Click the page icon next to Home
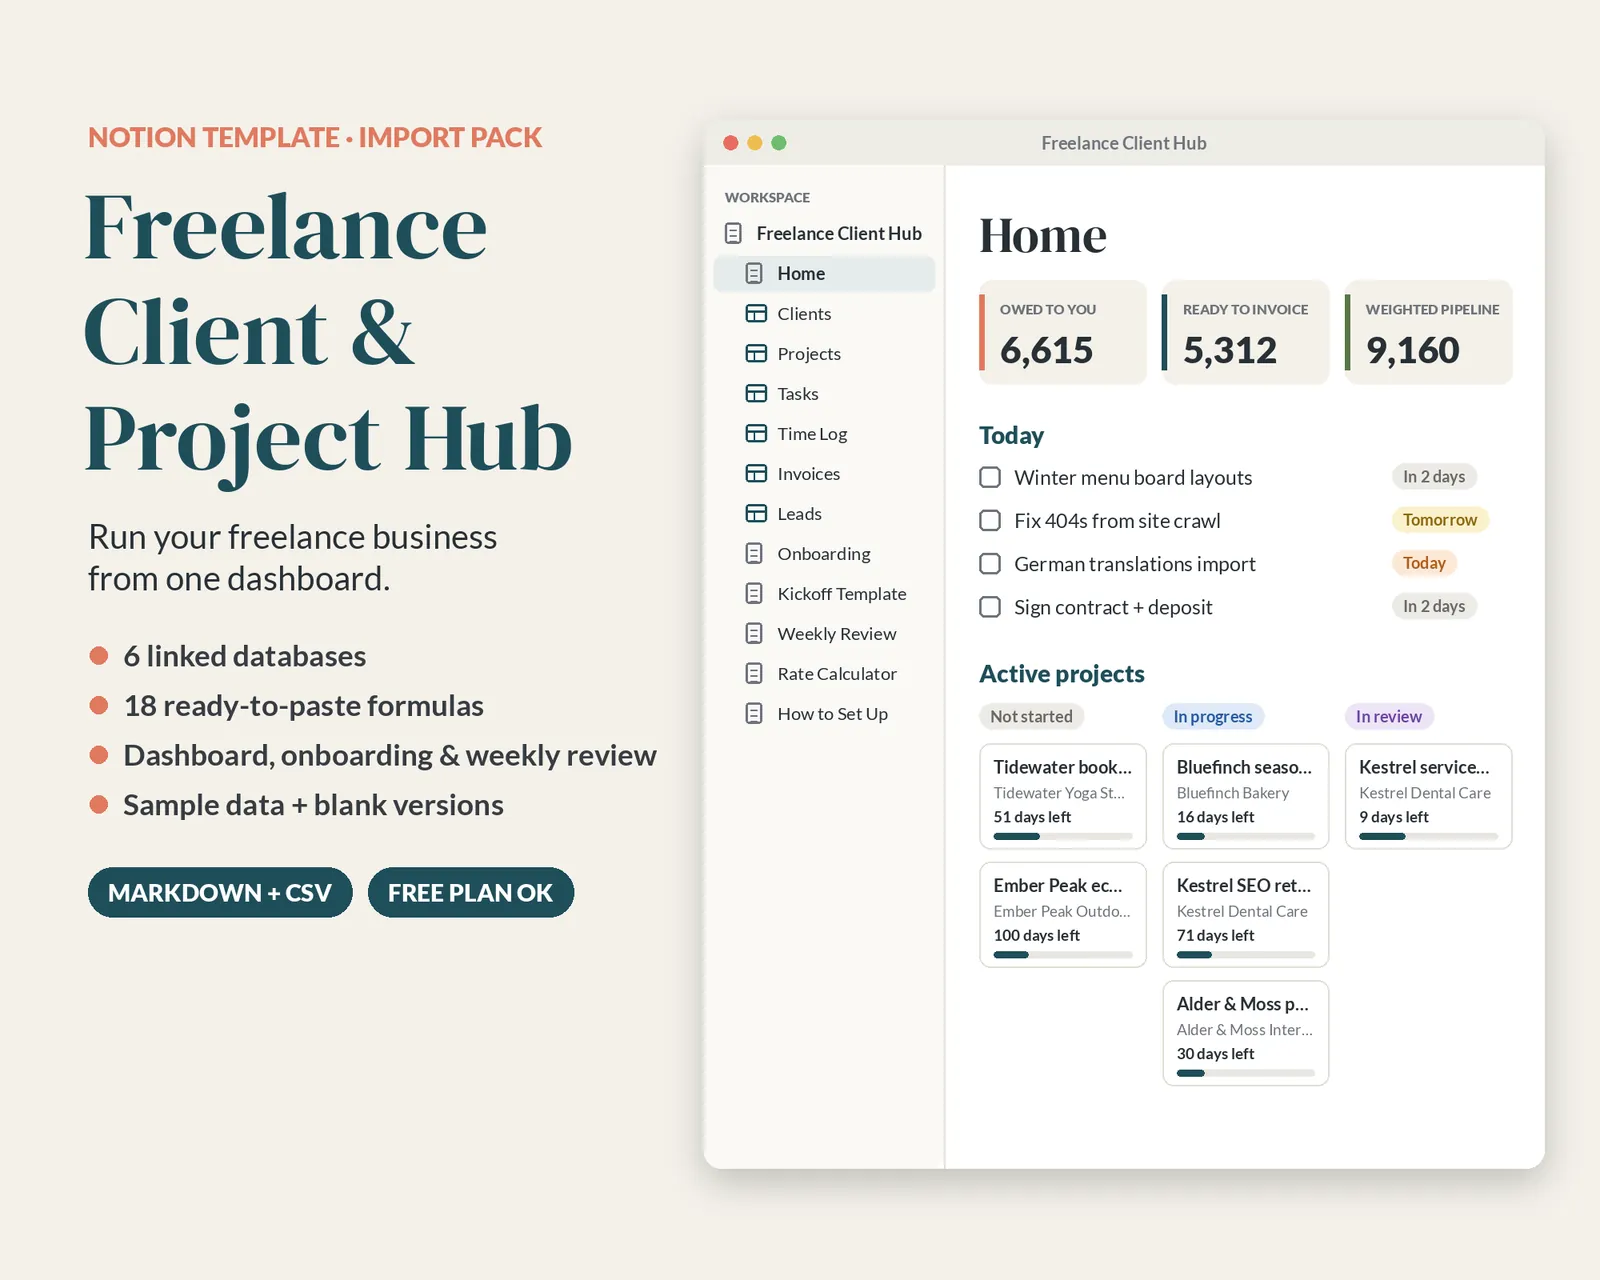1600x1280 pixels. (x=754, y=273)
